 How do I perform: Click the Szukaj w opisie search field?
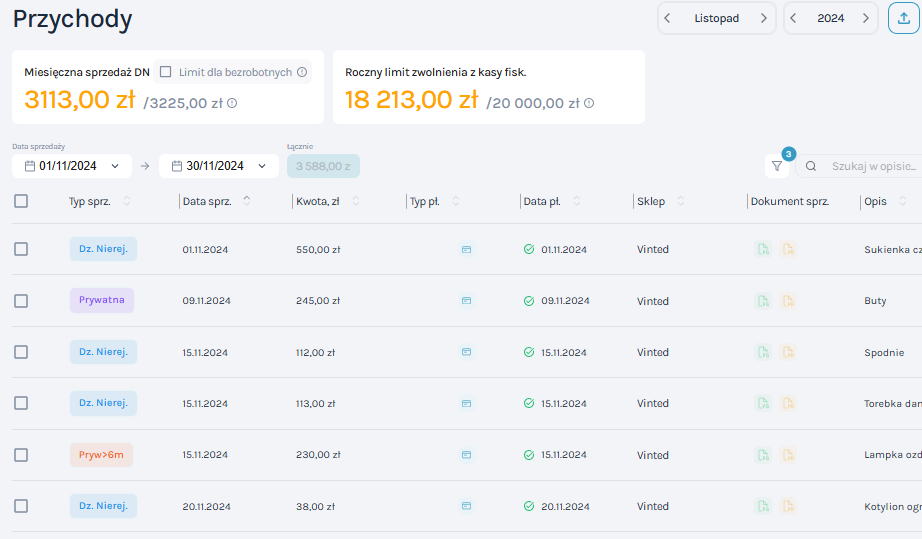point(870,166)
